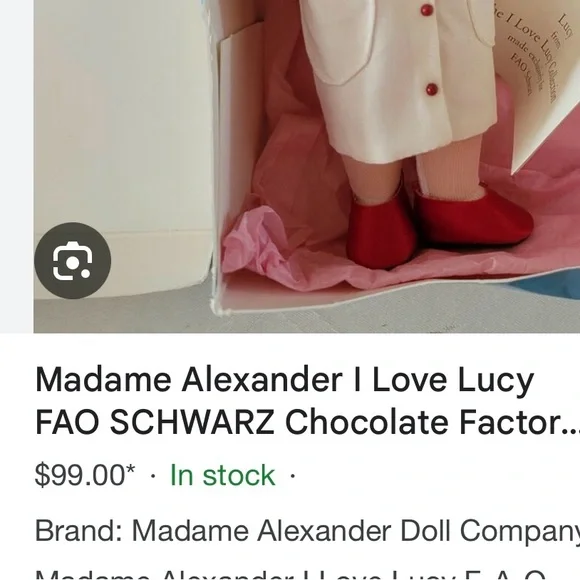Image resolution: width=580 pixels, height=580 pixels.
Task: Open the Madame Alexander I Love Lucy title
Action: pos(284,380)
